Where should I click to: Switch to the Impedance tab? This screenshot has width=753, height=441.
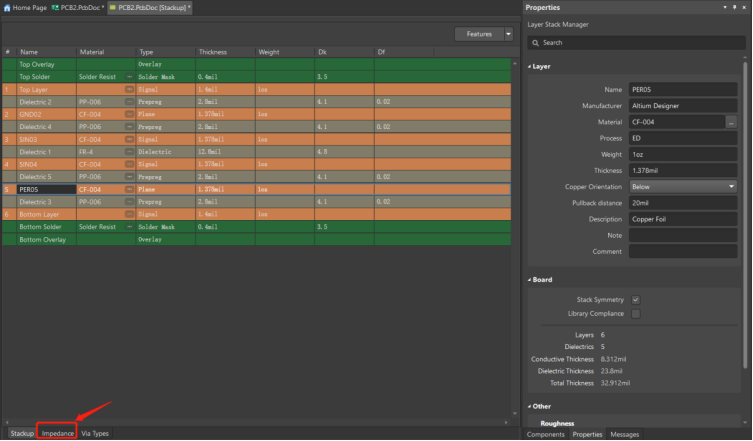58,434
